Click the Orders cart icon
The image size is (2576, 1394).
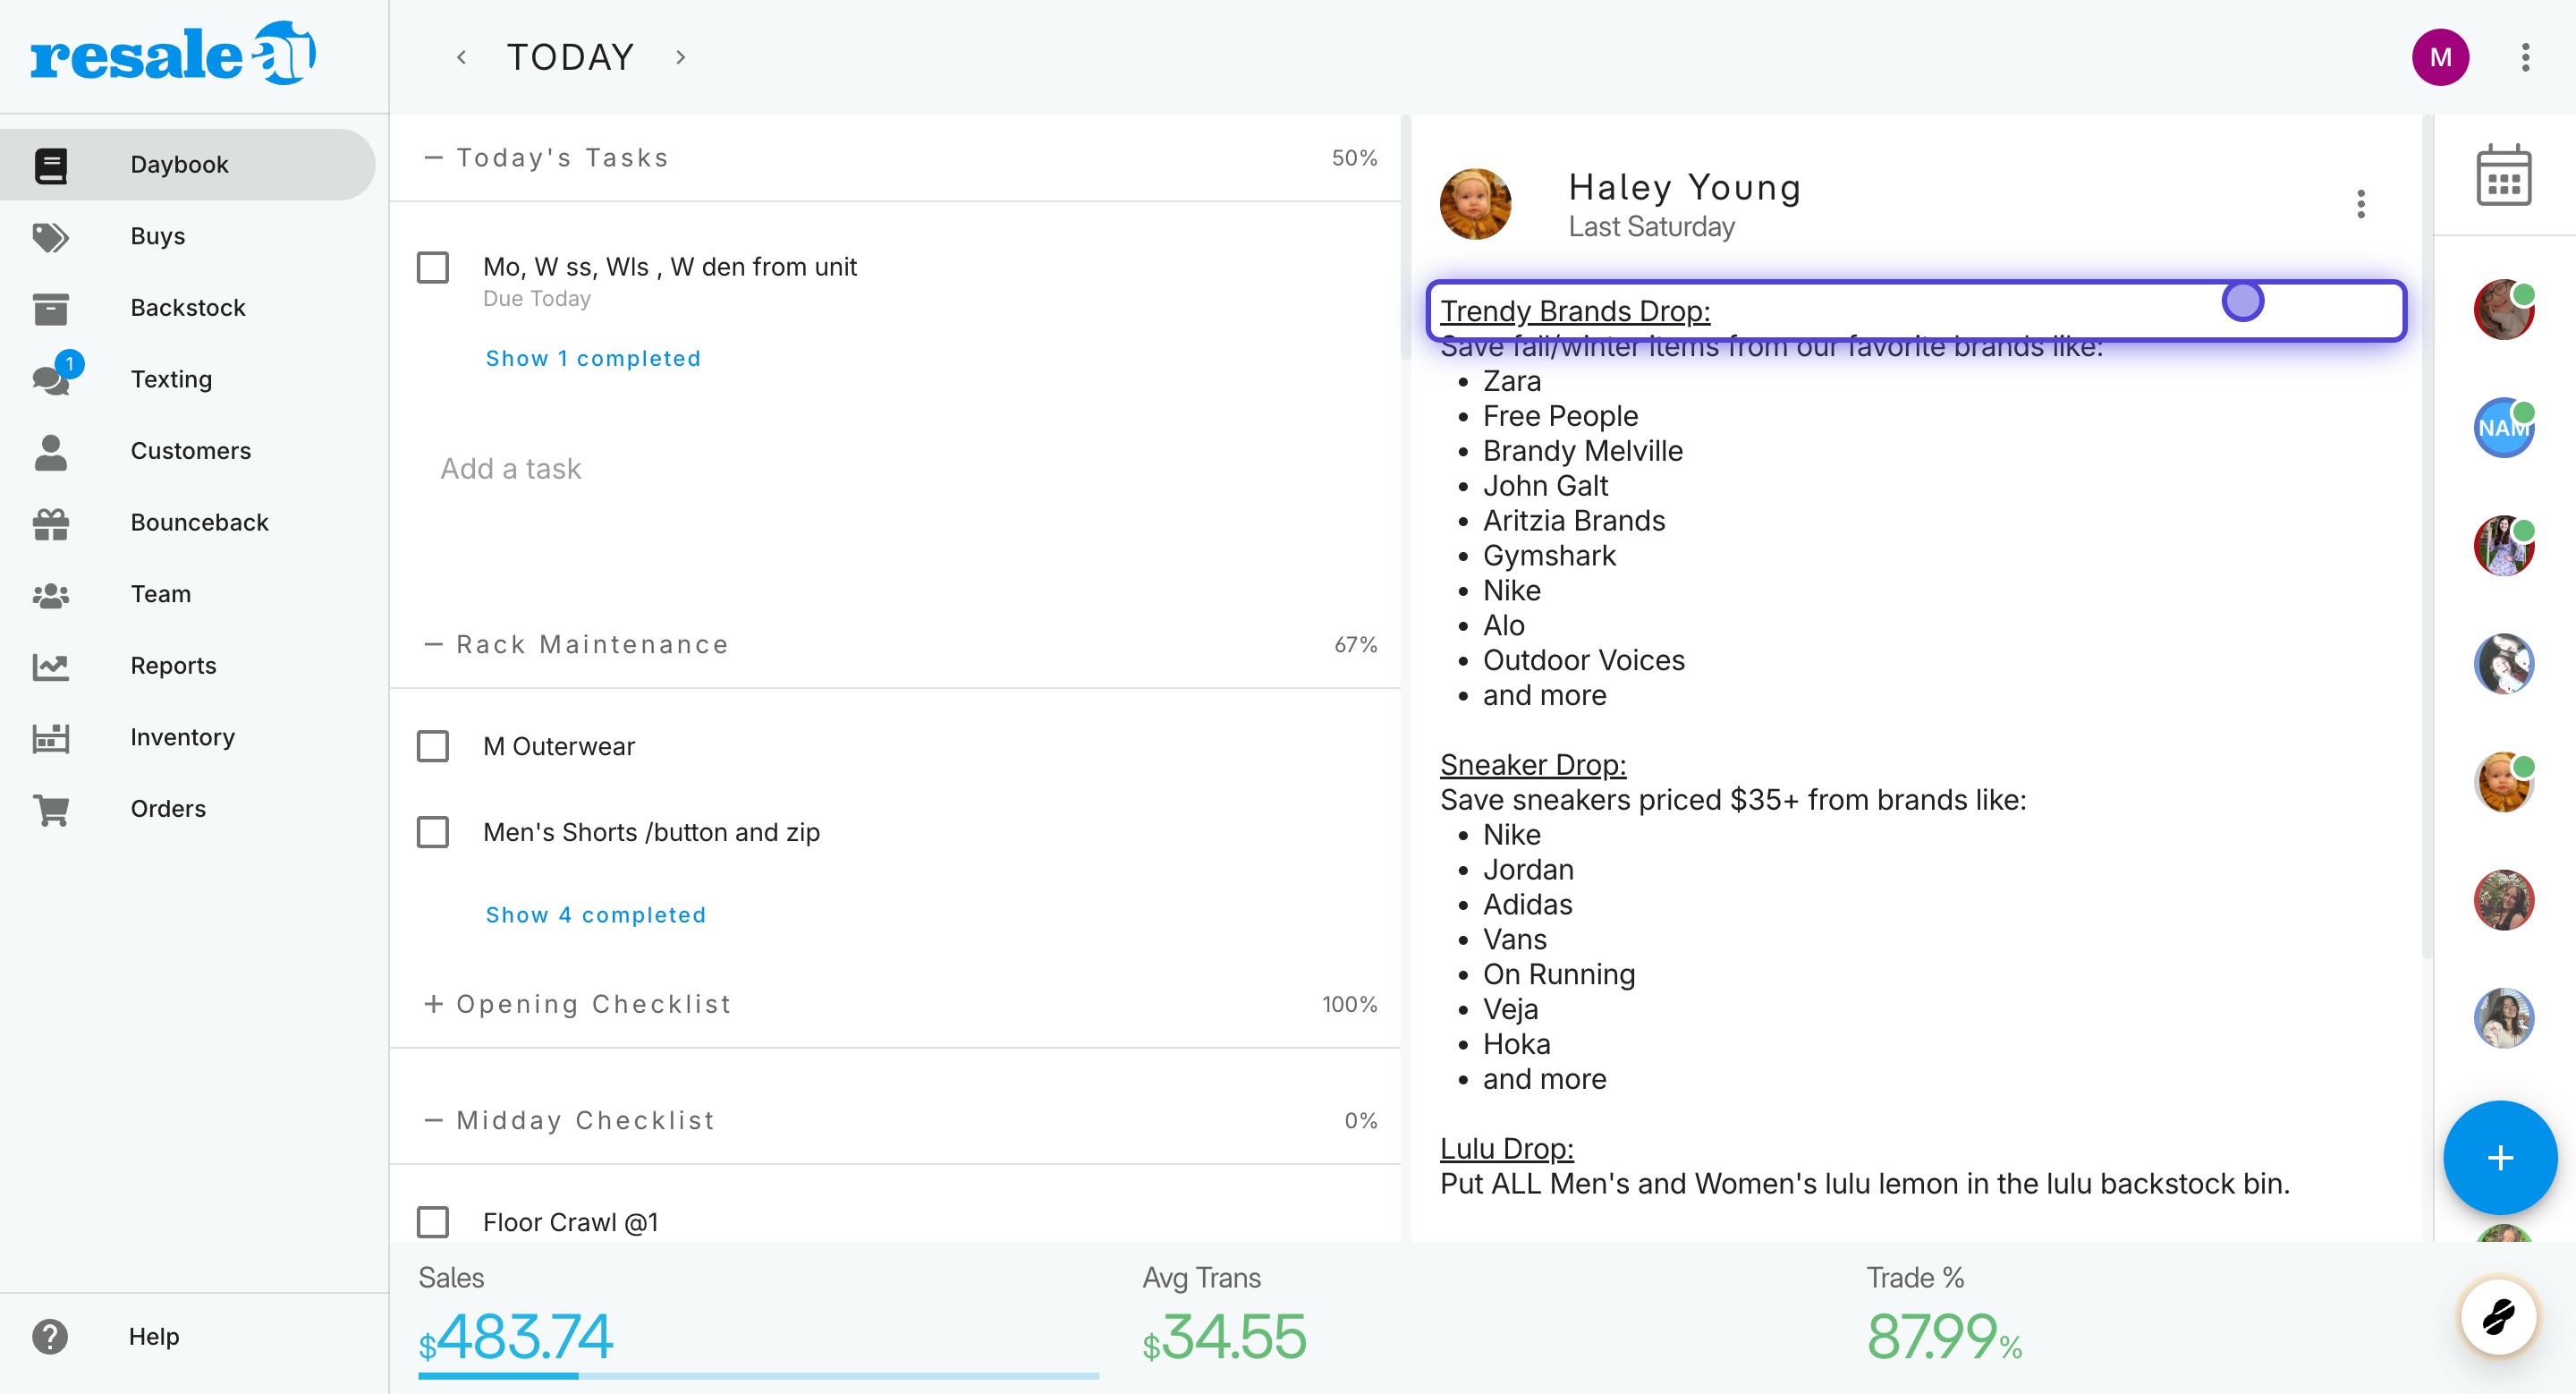pyautogui.click(x=50, y=810)
